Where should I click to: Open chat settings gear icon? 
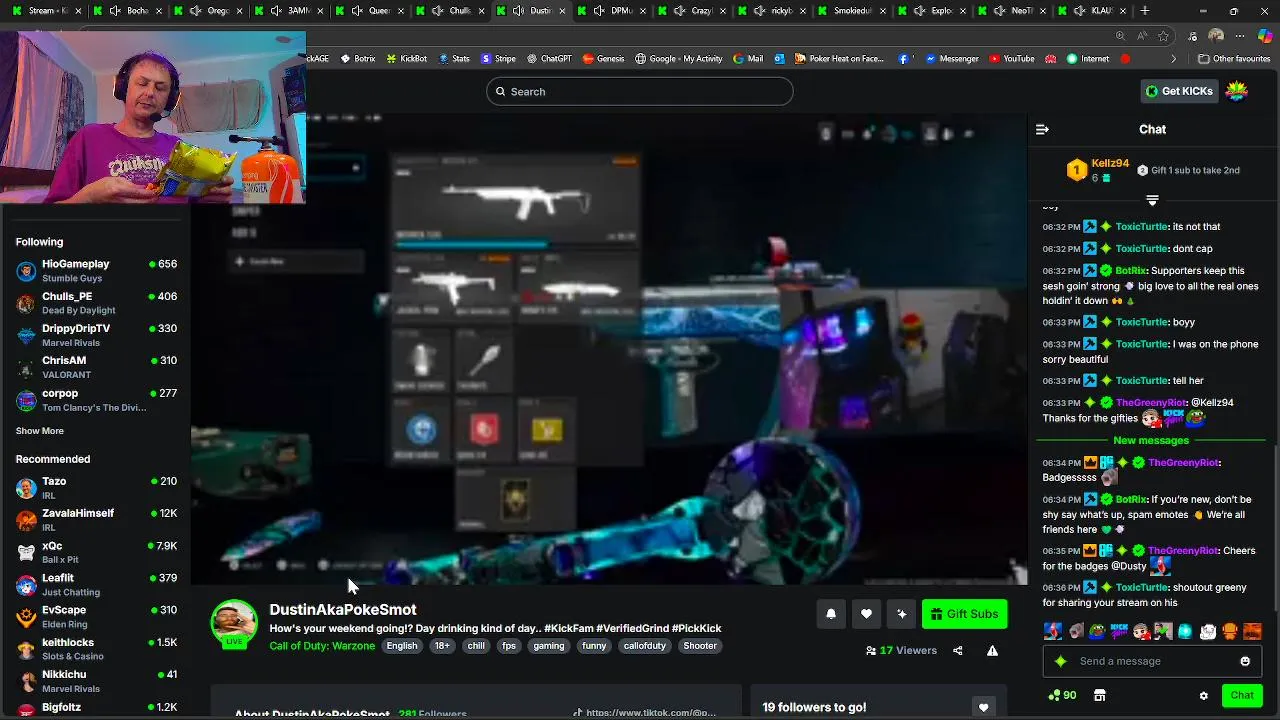(1203, 695)
